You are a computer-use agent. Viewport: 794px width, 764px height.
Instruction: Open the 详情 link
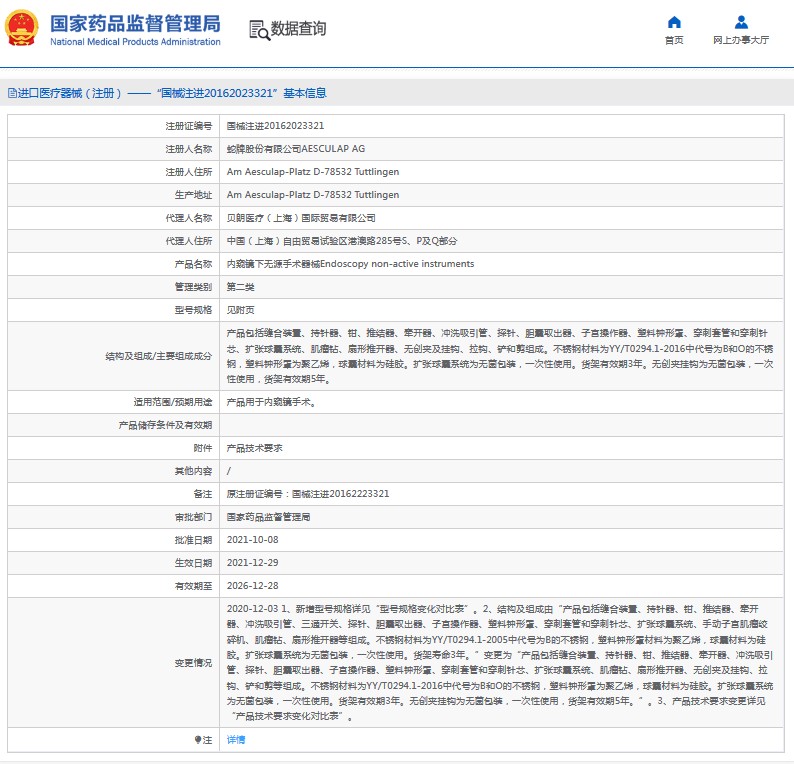point(236,740)
